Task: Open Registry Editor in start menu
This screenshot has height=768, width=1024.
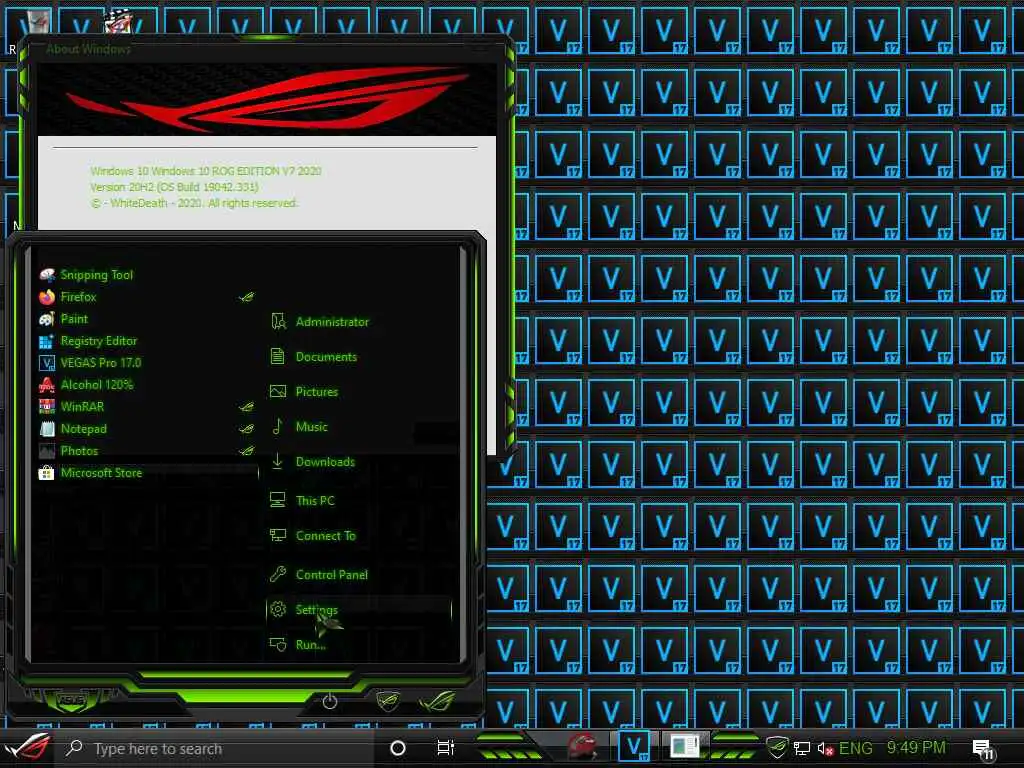Action: coord(88,341)
